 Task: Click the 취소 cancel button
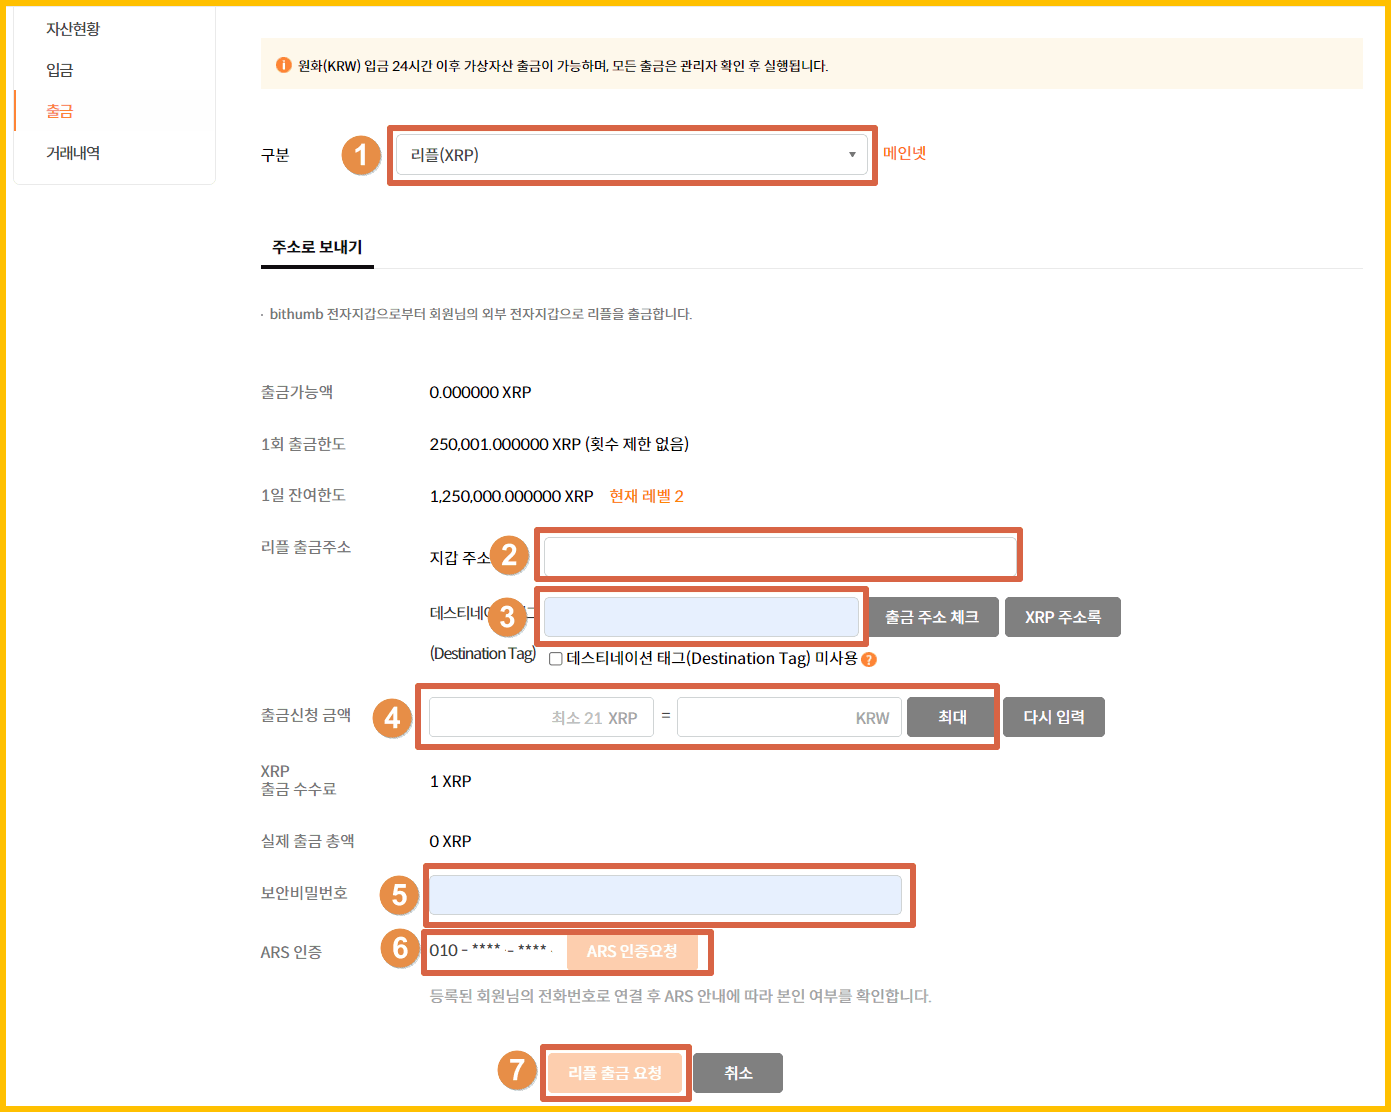coord(737,1073)
